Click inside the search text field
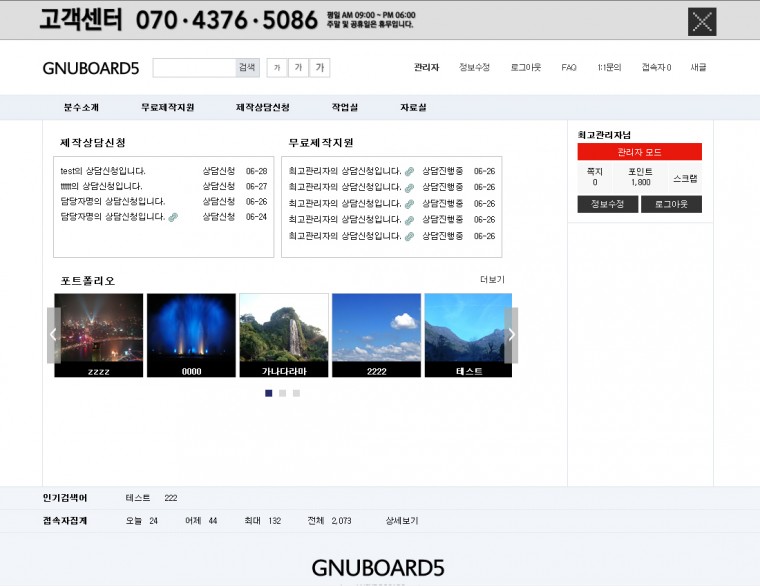This screenshot has width=760, height=586. [193, 68]
